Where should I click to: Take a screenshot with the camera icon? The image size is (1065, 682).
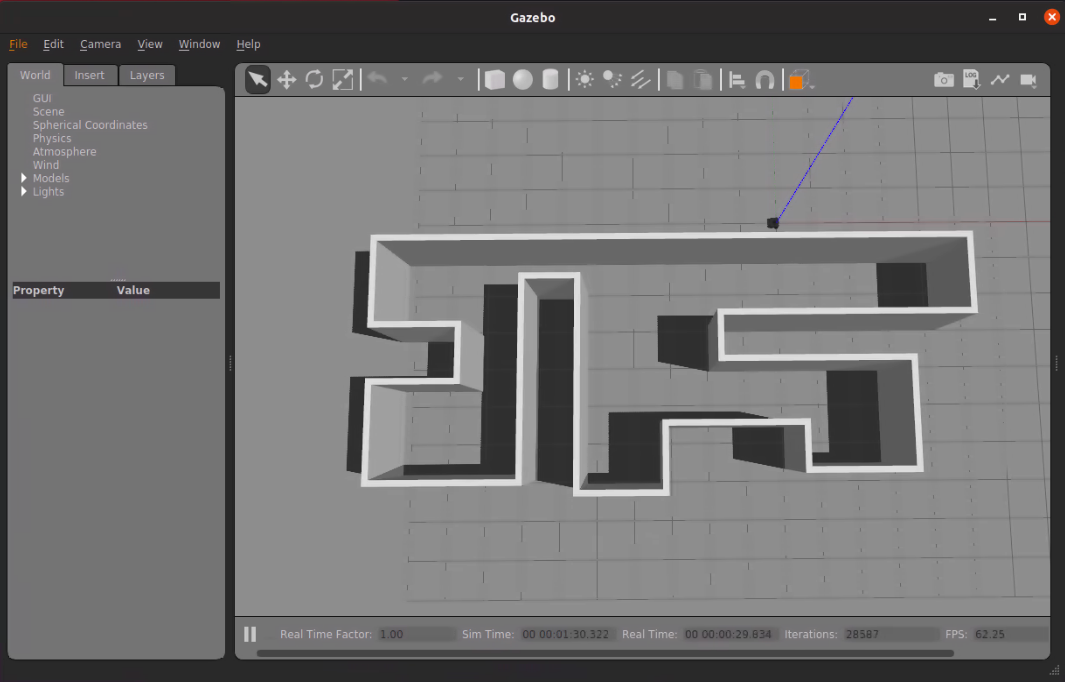[x=944, y=79]
